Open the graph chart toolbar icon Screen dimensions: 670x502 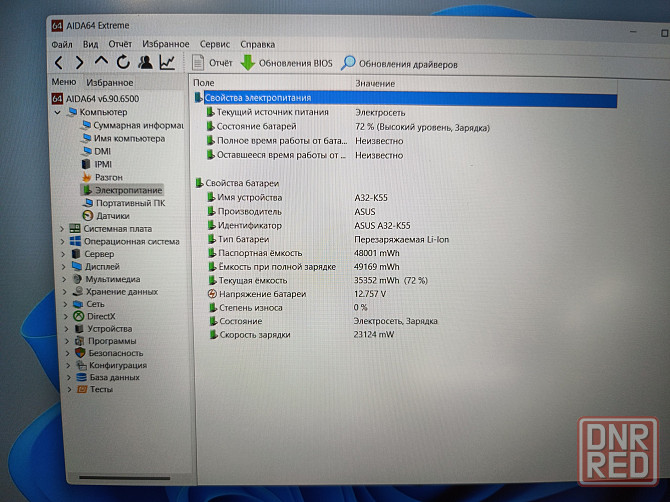tap(167, 63)
